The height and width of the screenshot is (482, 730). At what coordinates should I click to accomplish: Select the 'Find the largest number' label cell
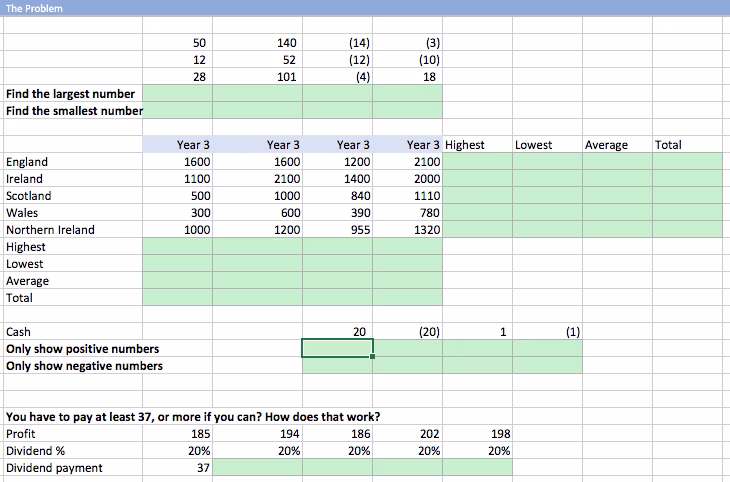tap(73, 94)
